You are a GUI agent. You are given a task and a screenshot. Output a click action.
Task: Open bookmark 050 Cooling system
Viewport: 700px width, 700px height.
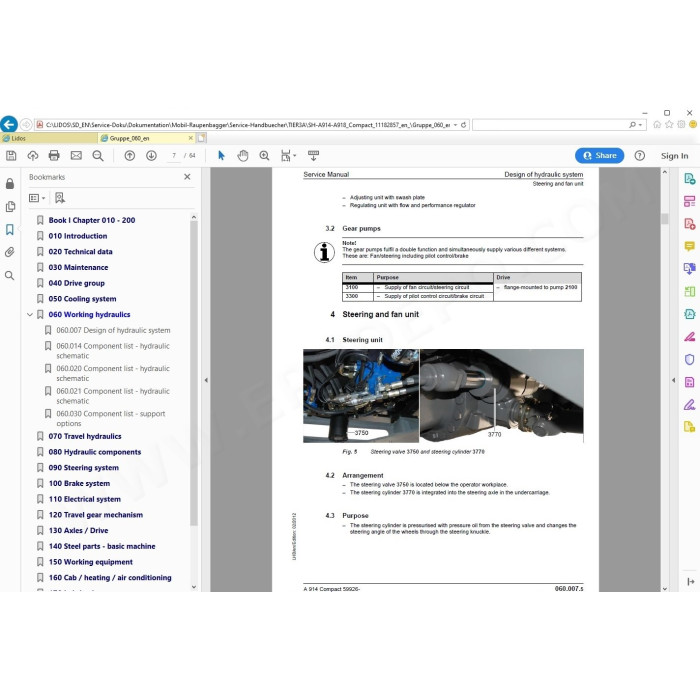pos(82,299)
